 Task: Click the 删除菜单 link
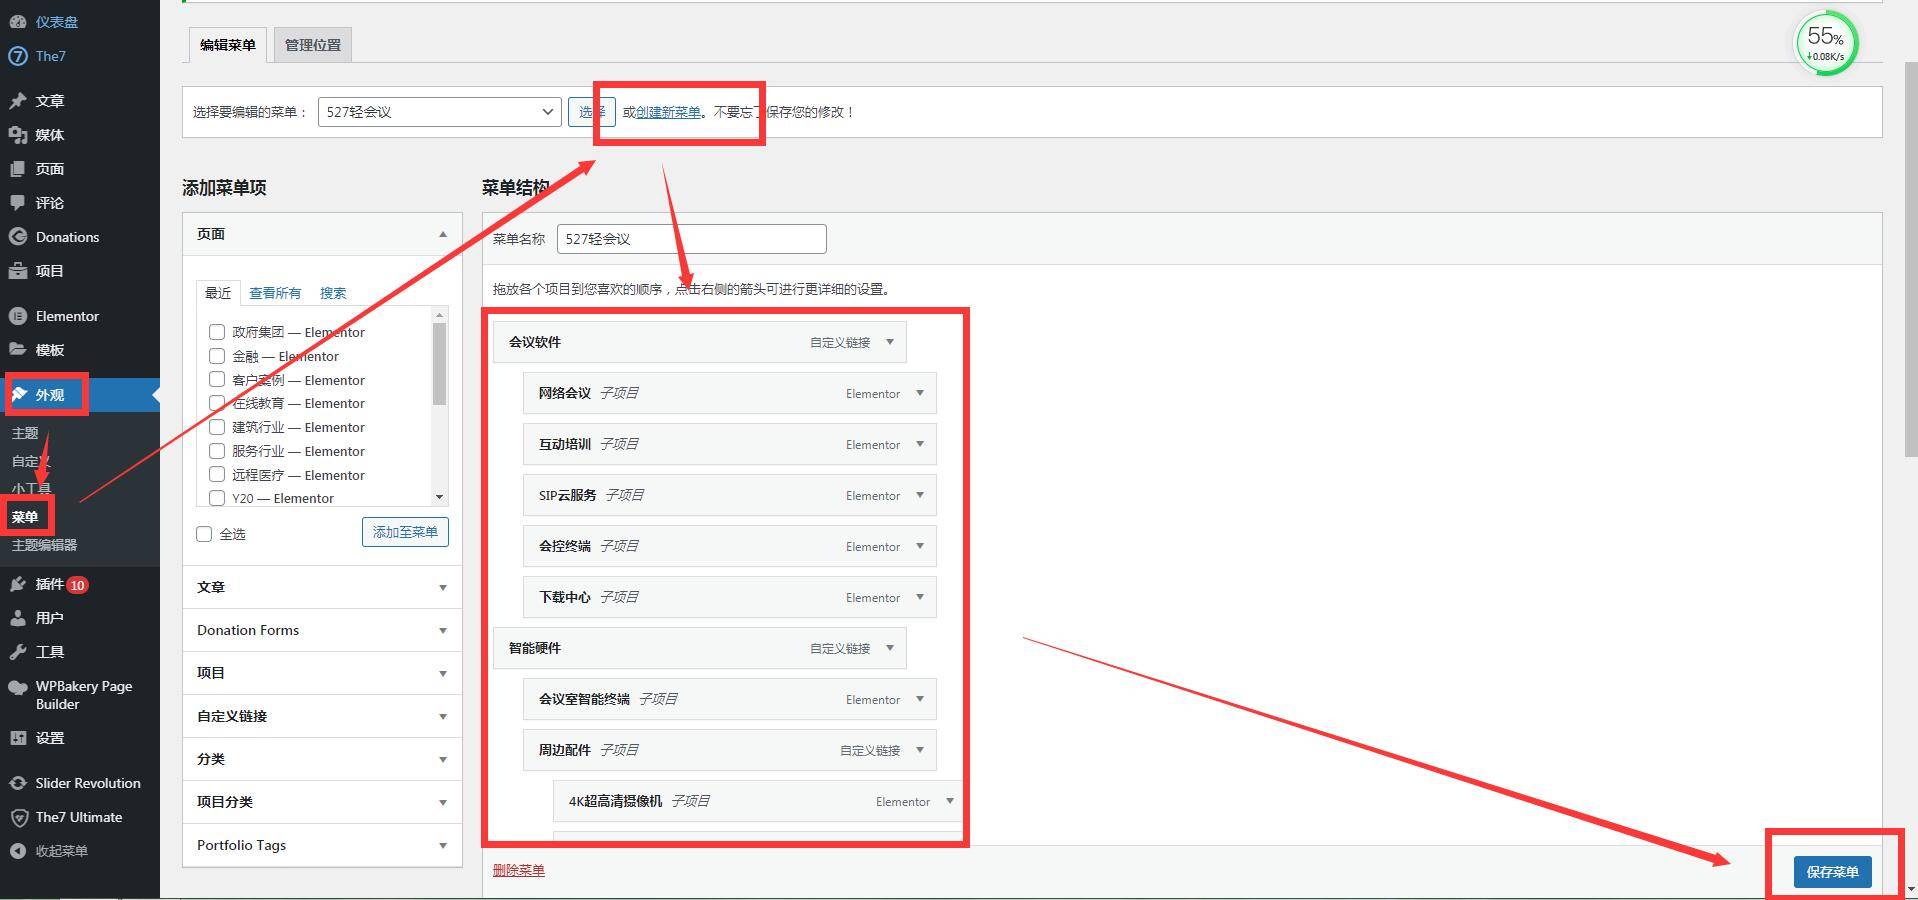coord(518,870)
